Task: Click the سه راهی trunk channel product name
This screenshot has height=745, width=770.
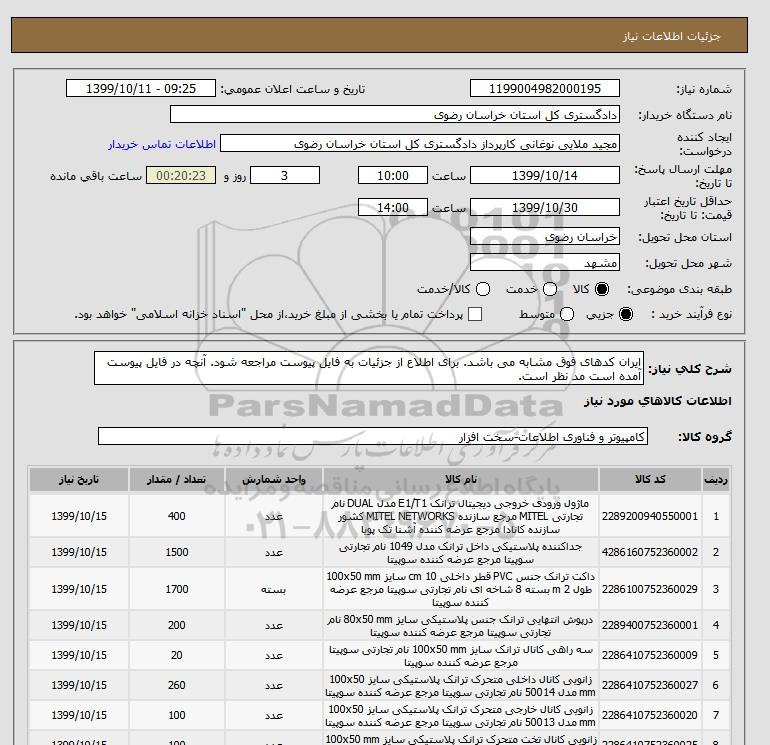Action: point(461,656)
